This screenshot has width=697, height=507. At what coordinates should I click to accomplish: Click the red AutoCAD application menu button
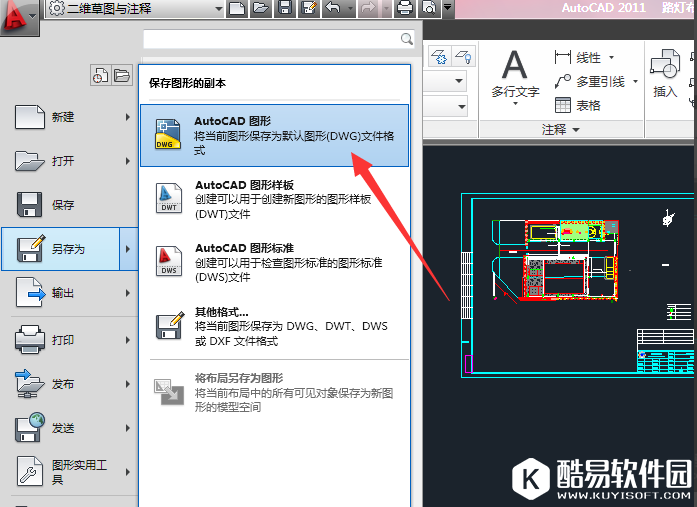click(18, 14)
